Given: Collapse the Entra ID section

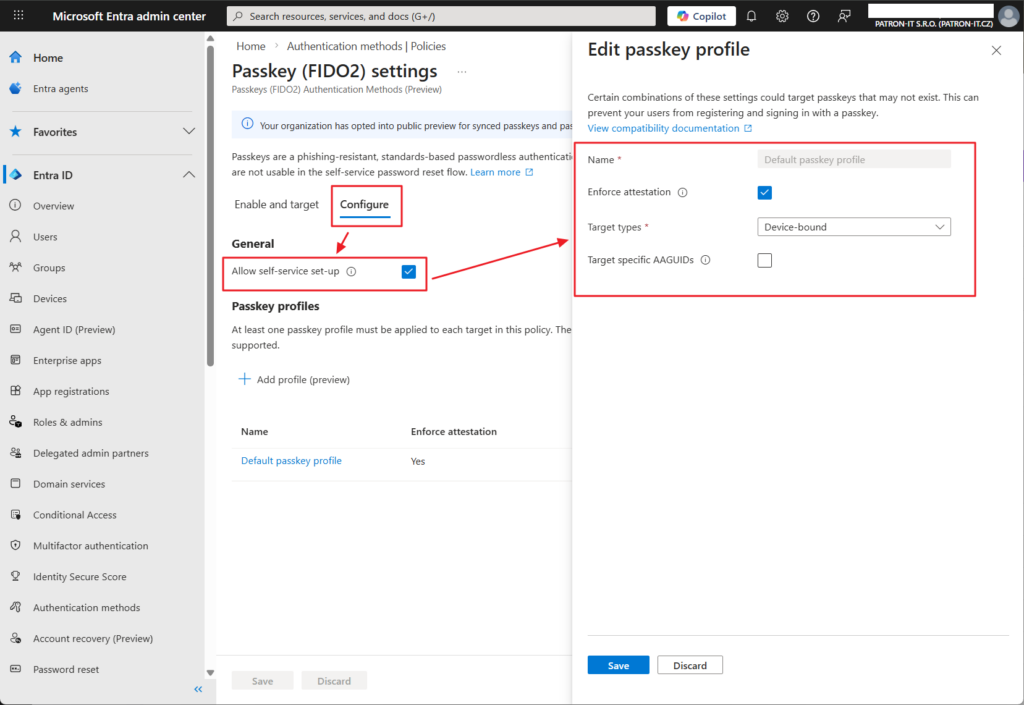Looking at the screenshot, I should tap(189, 175).
